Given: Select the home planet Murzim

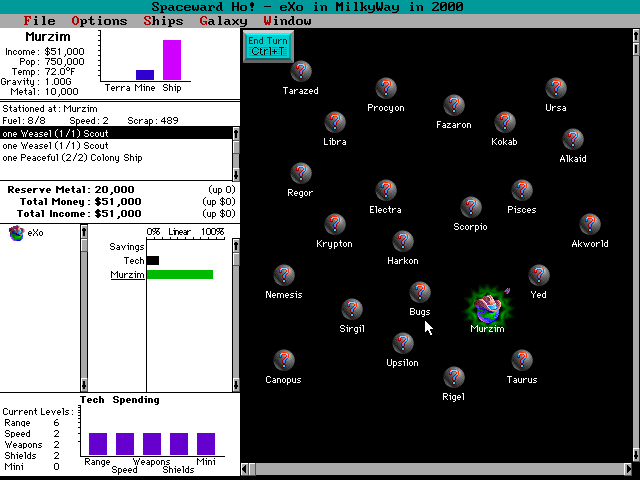Looking at the screenshot, I should [488, 309].
